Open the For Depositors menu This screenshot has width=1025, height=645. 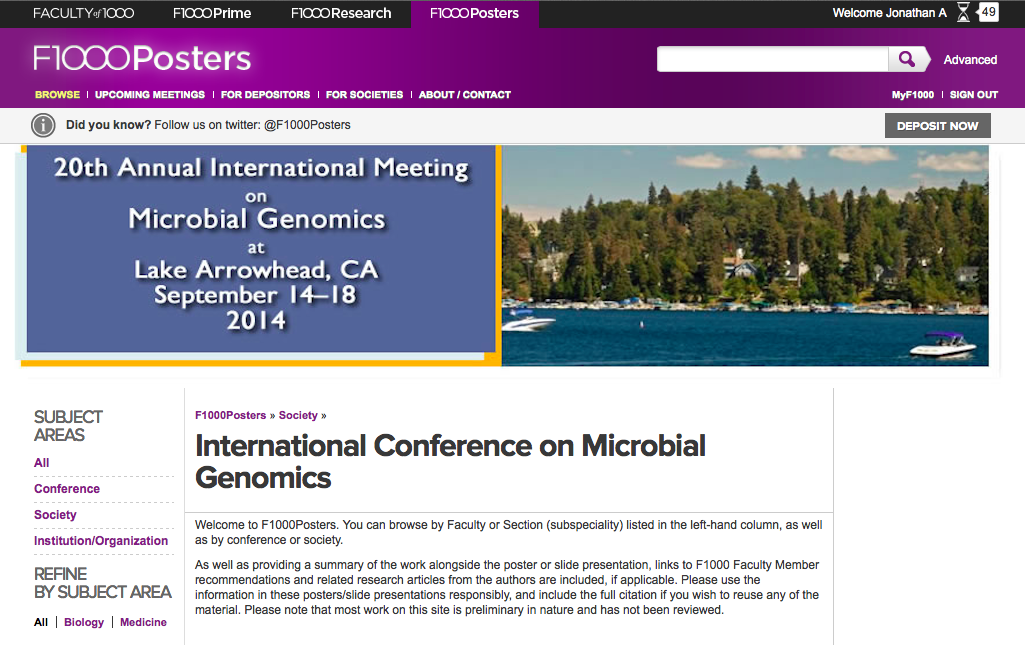pos(265,95)
